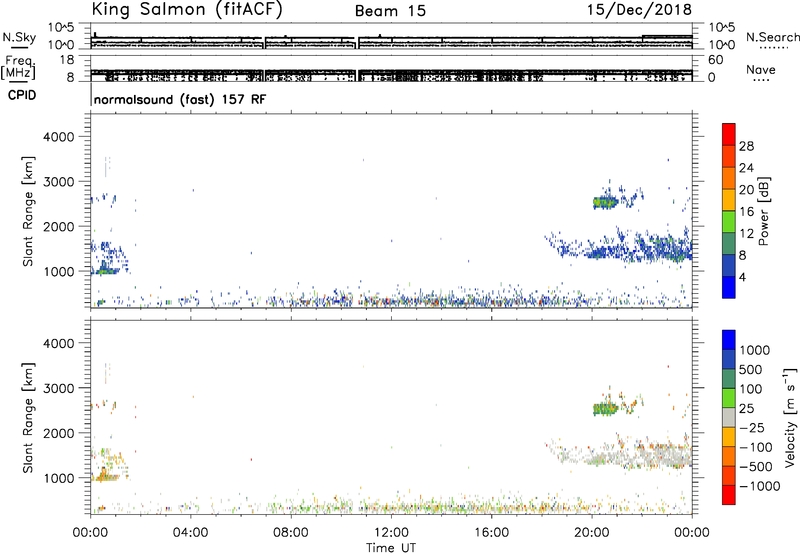
Task: Pick the orange Velocity segment between -100 and -500
Action: (x=729, y=456)
